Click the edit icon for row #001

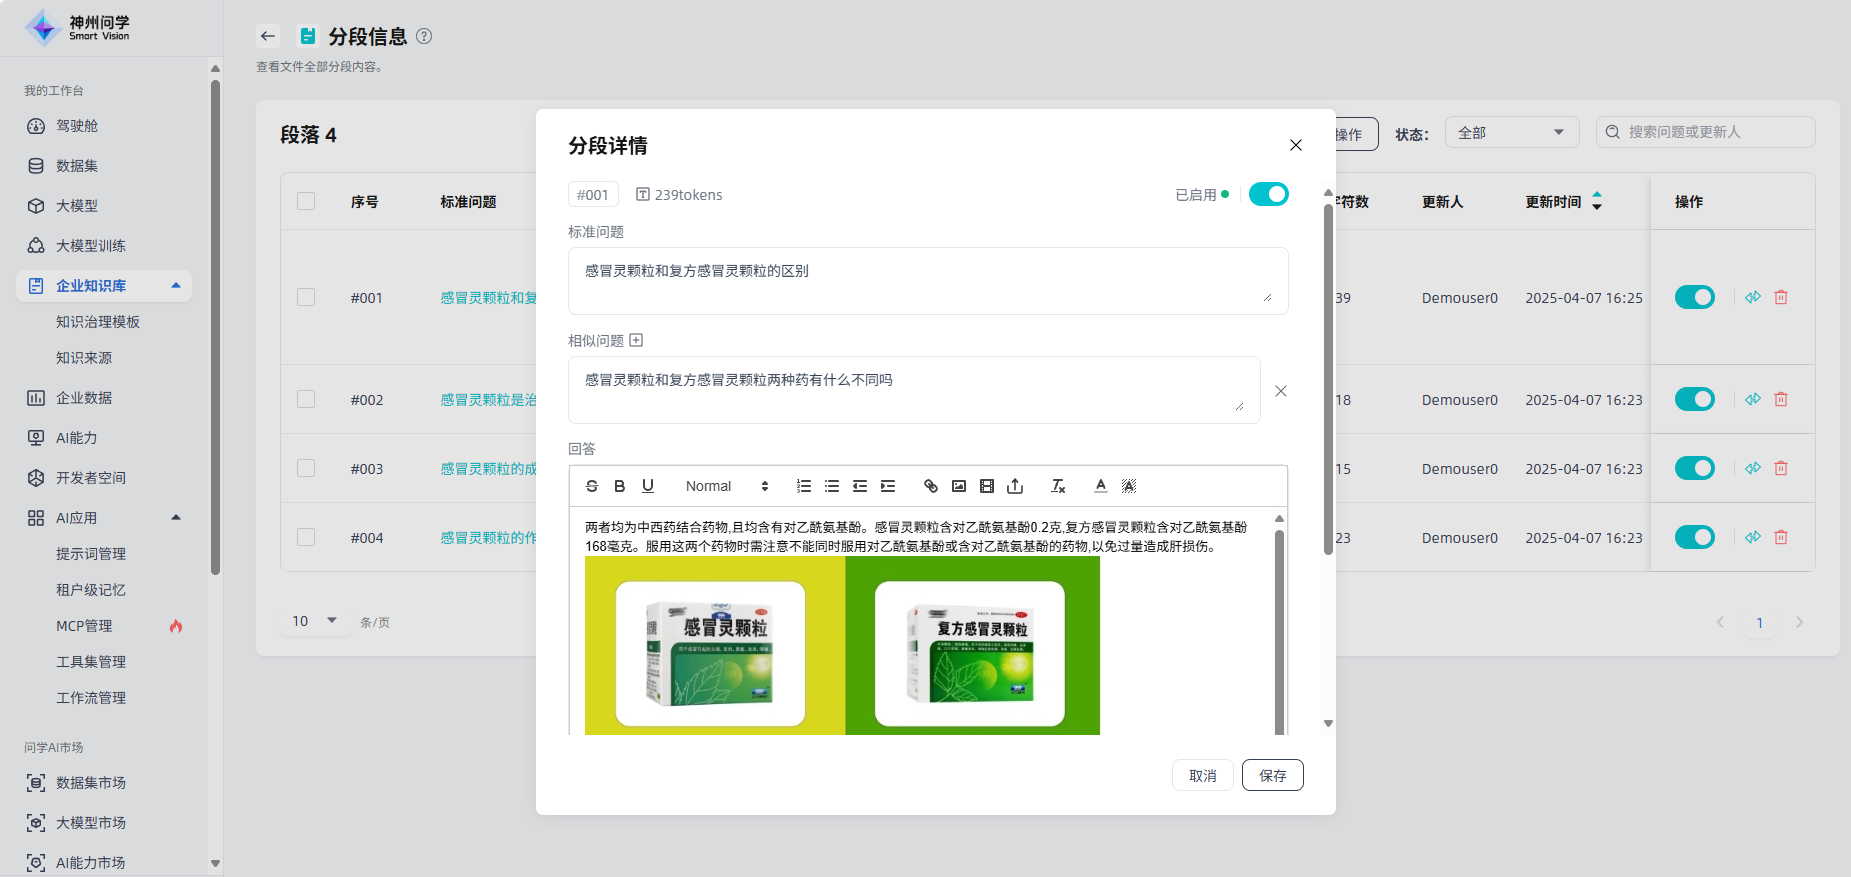[1753, 297]
